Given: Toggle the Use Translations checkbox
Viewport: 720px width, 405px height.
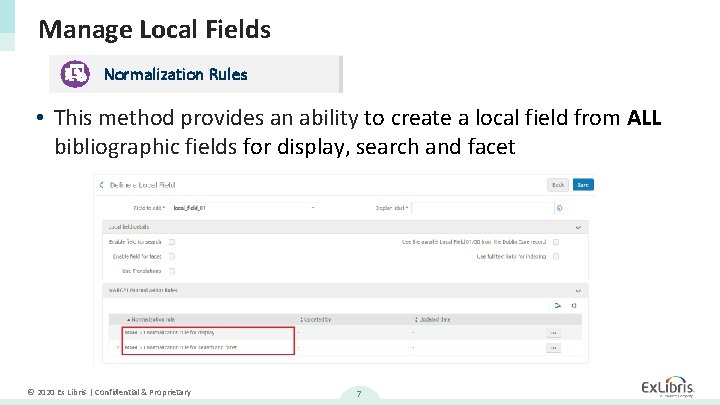Looking at the screenshot, I should (x=172, y=271).
